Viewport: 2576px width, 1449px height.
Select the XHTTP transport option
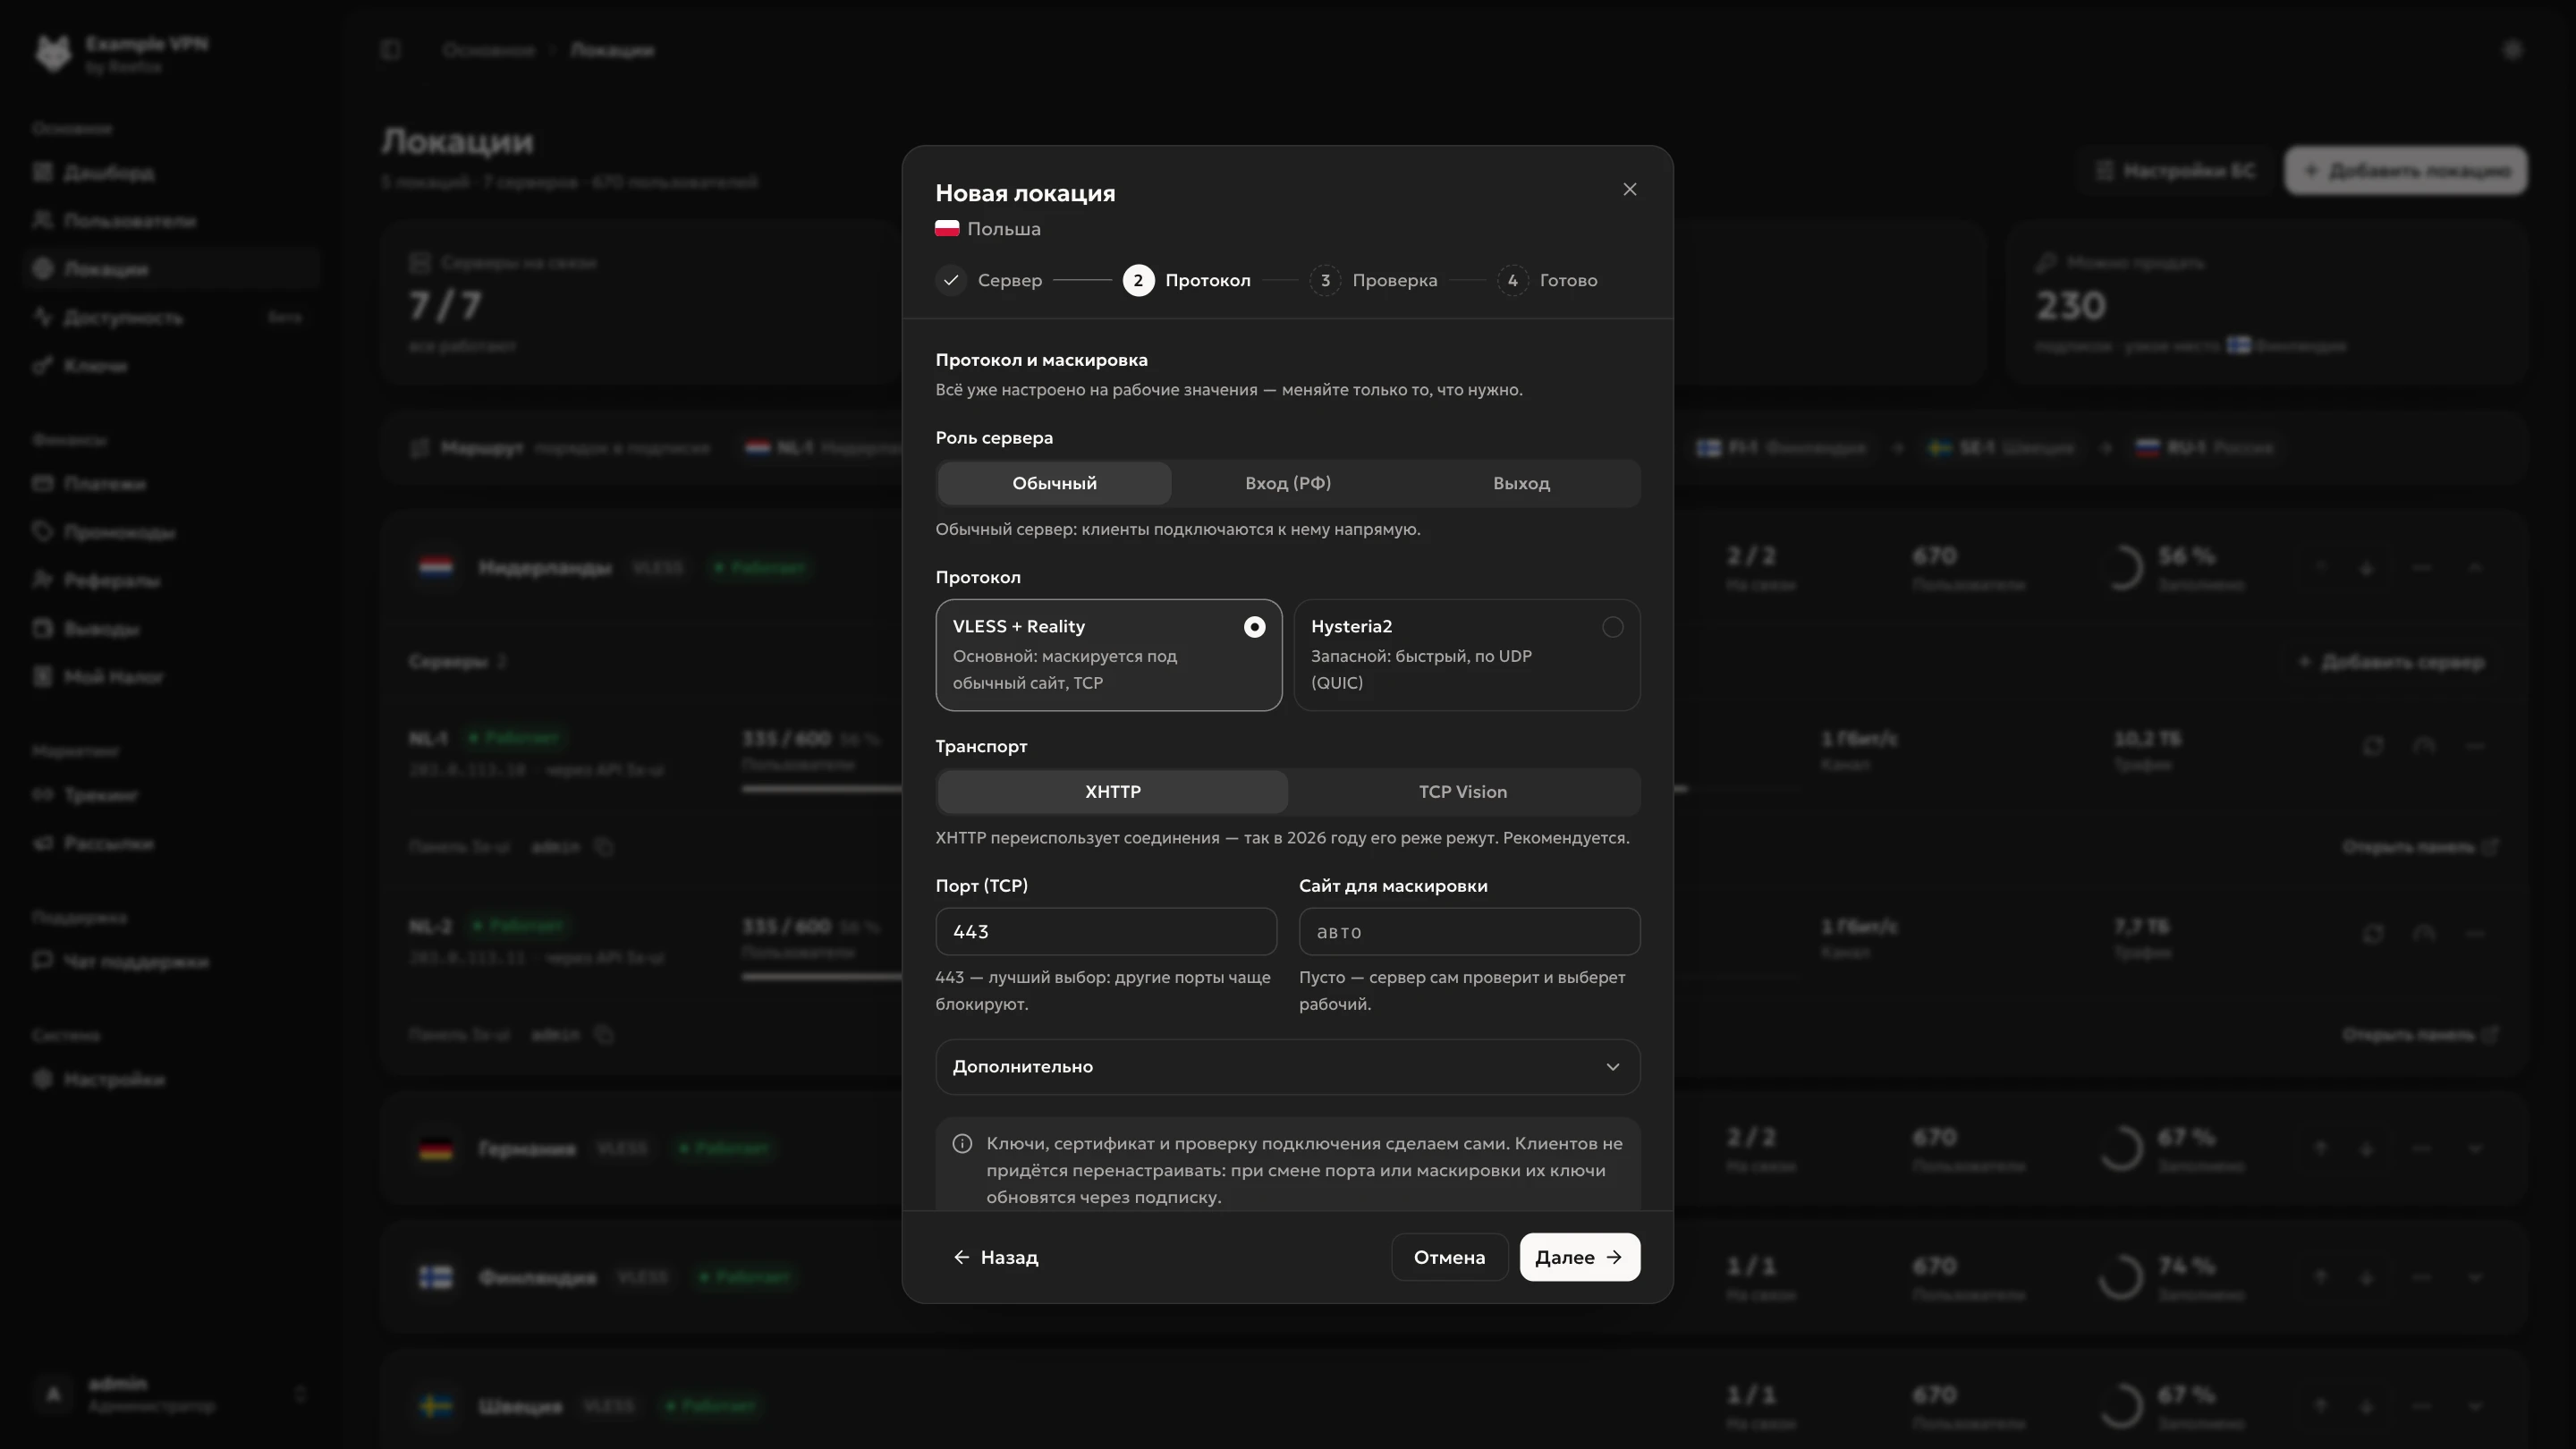[x=1112, y=791]
